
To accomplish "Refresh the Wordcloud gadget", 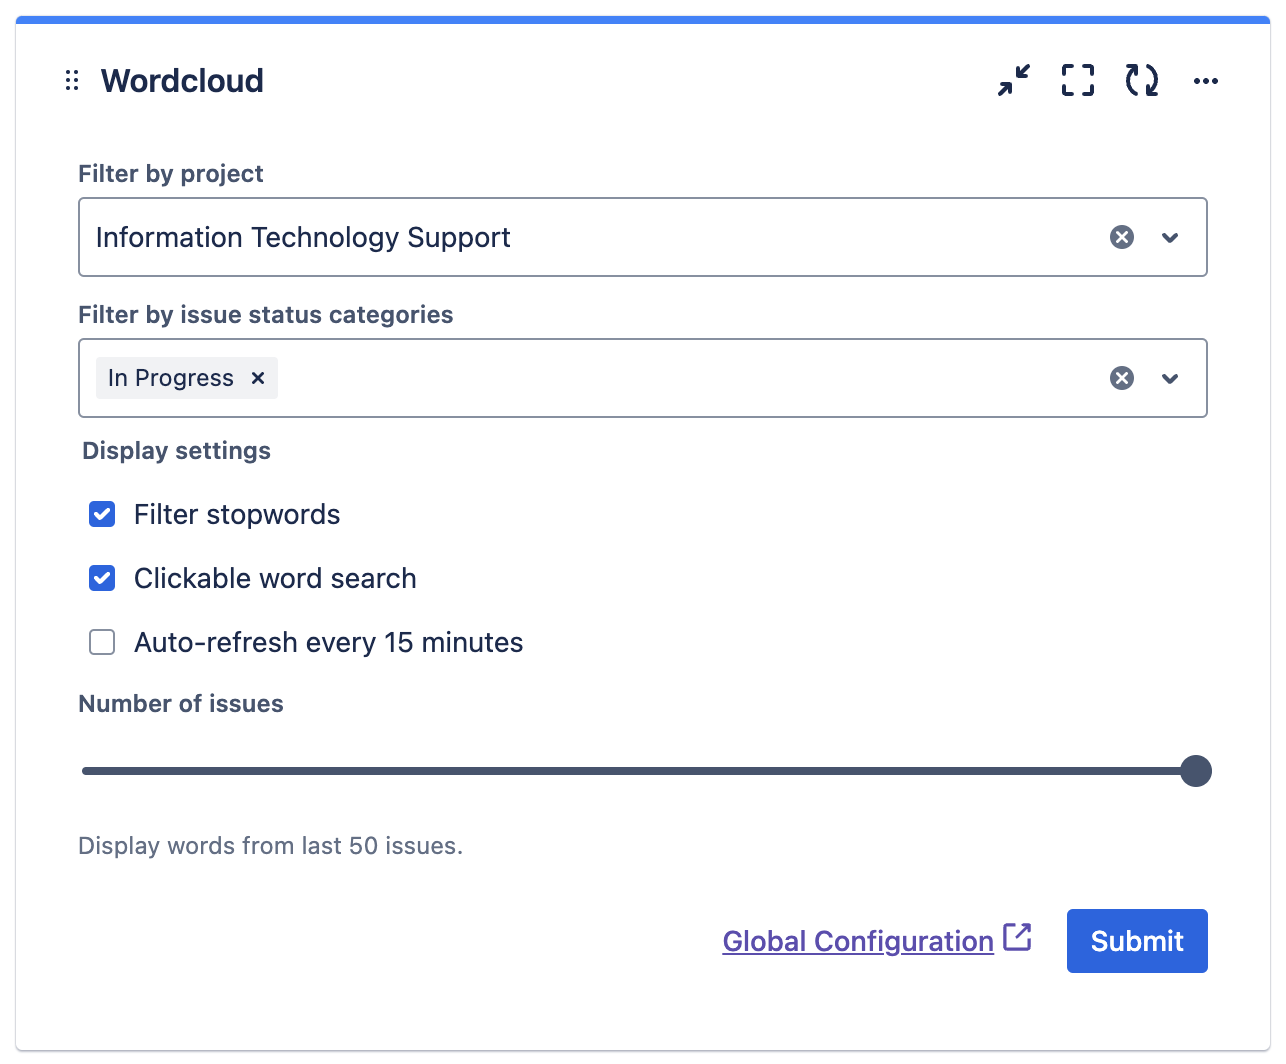I will pyautogui.click(x=1141, y=80).
